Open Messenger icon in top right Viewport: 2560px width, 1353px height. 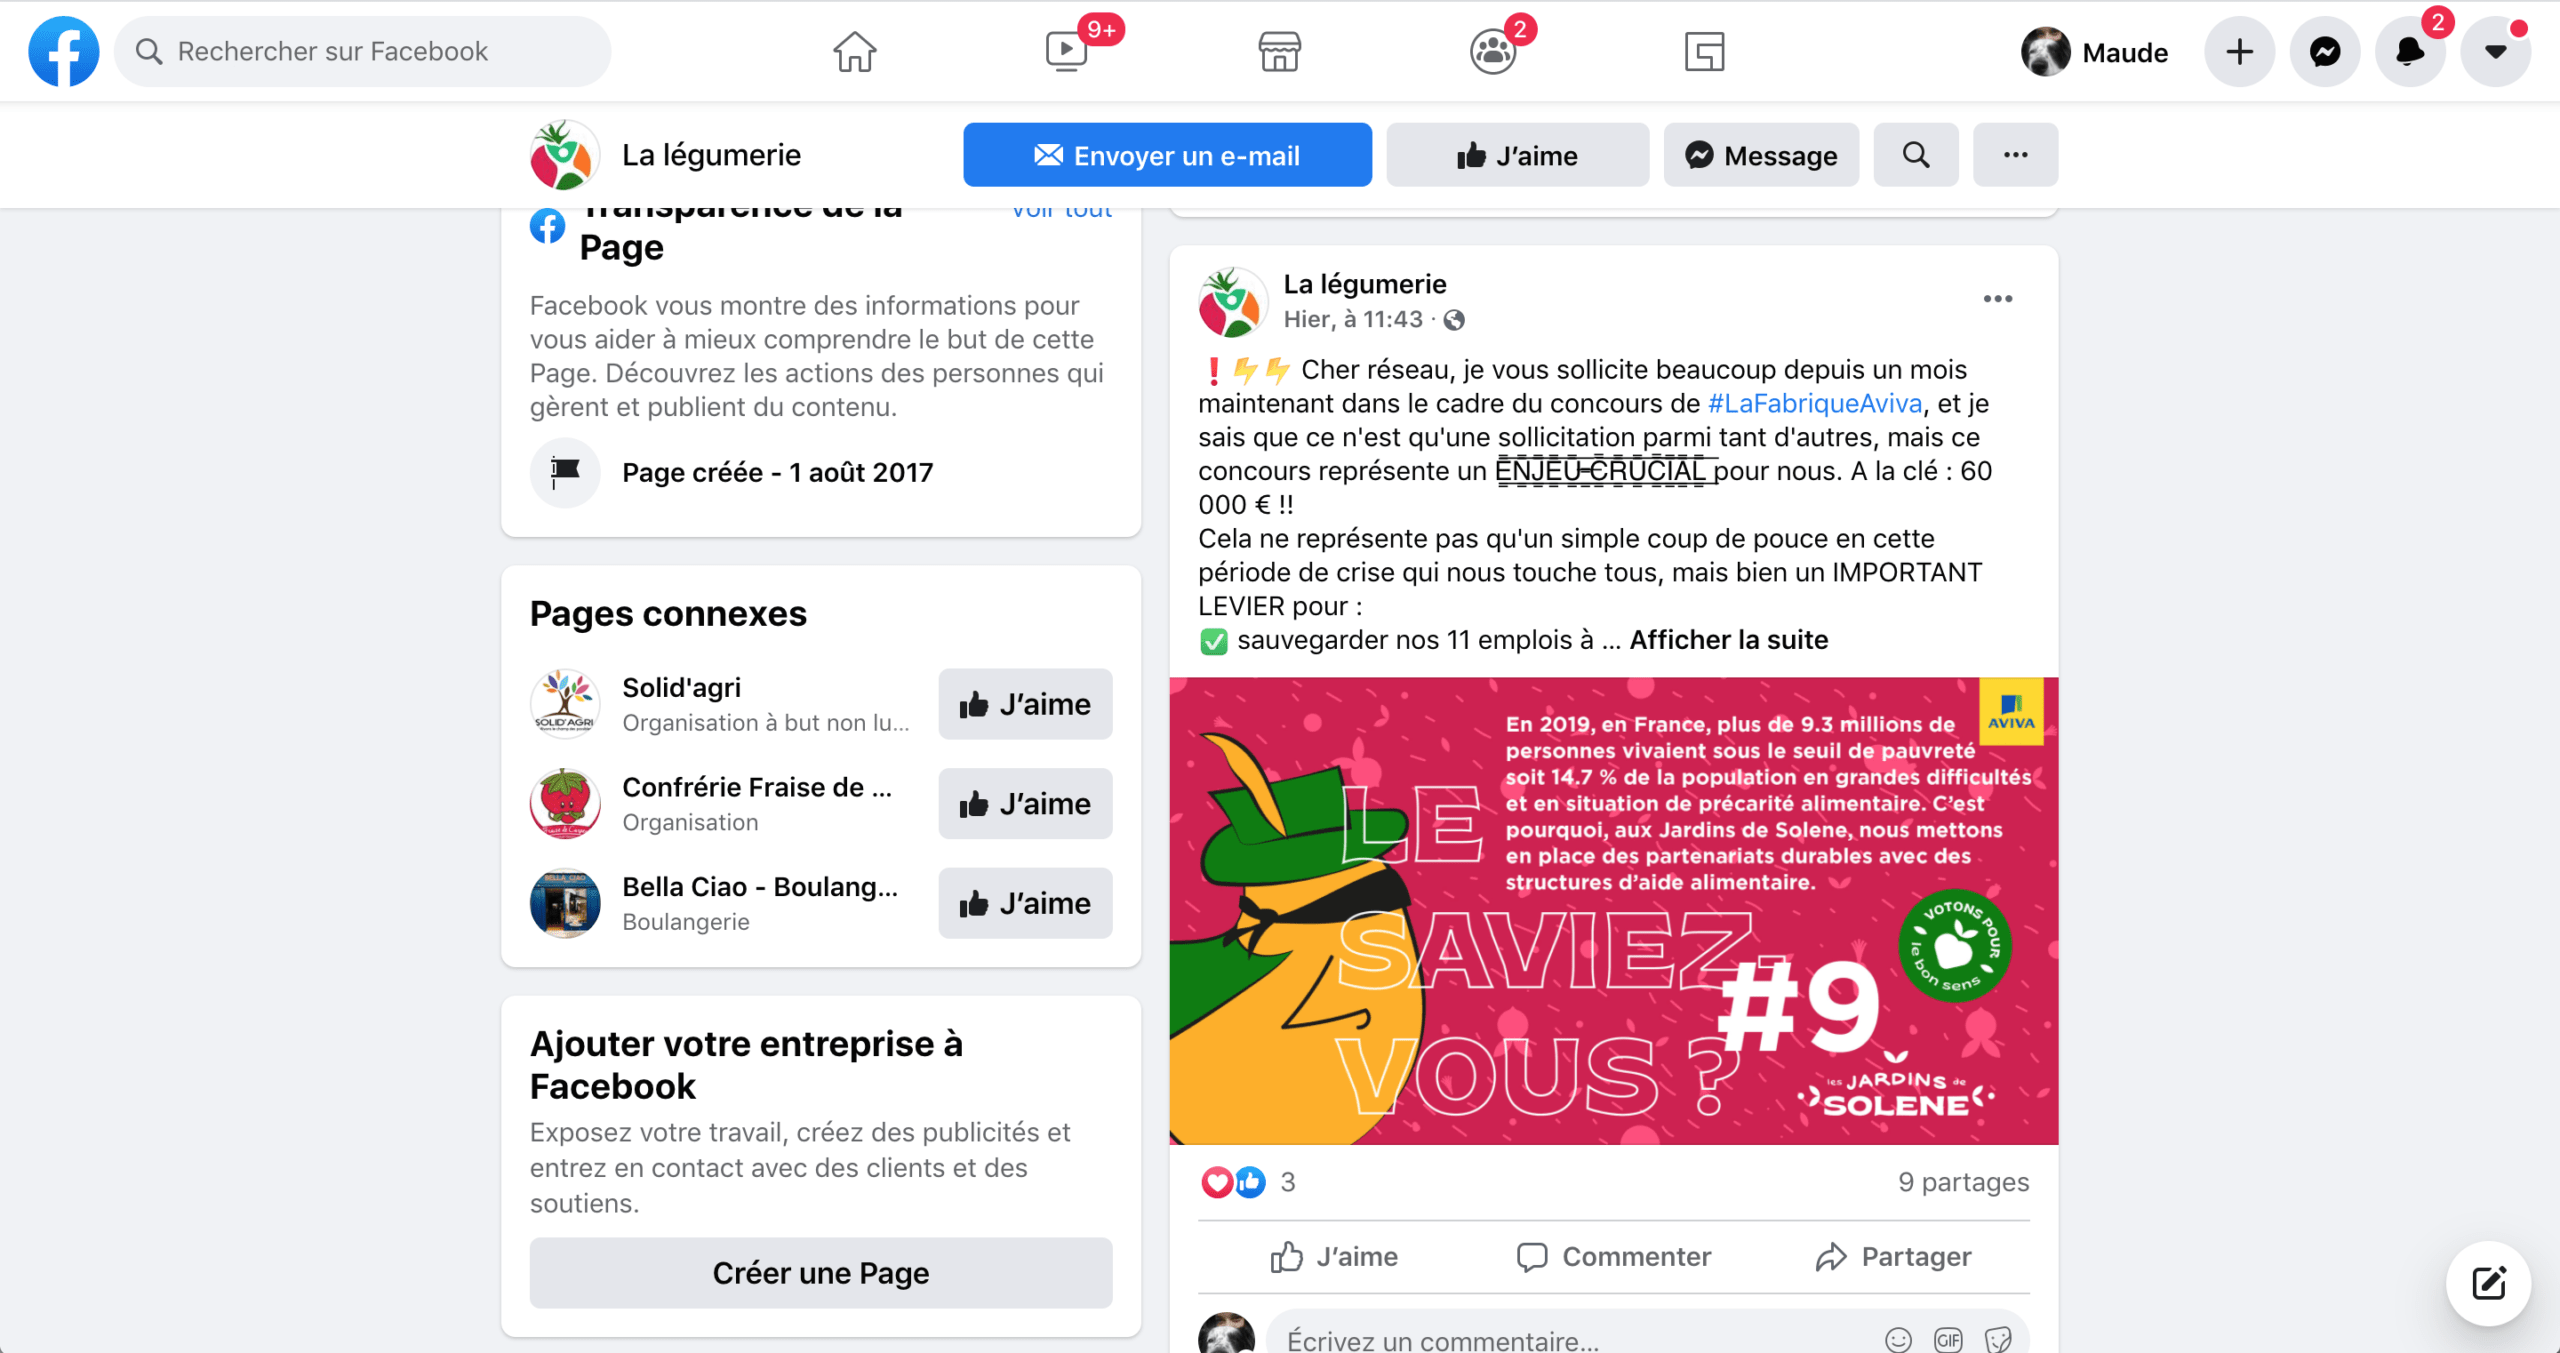[2325, 52]
